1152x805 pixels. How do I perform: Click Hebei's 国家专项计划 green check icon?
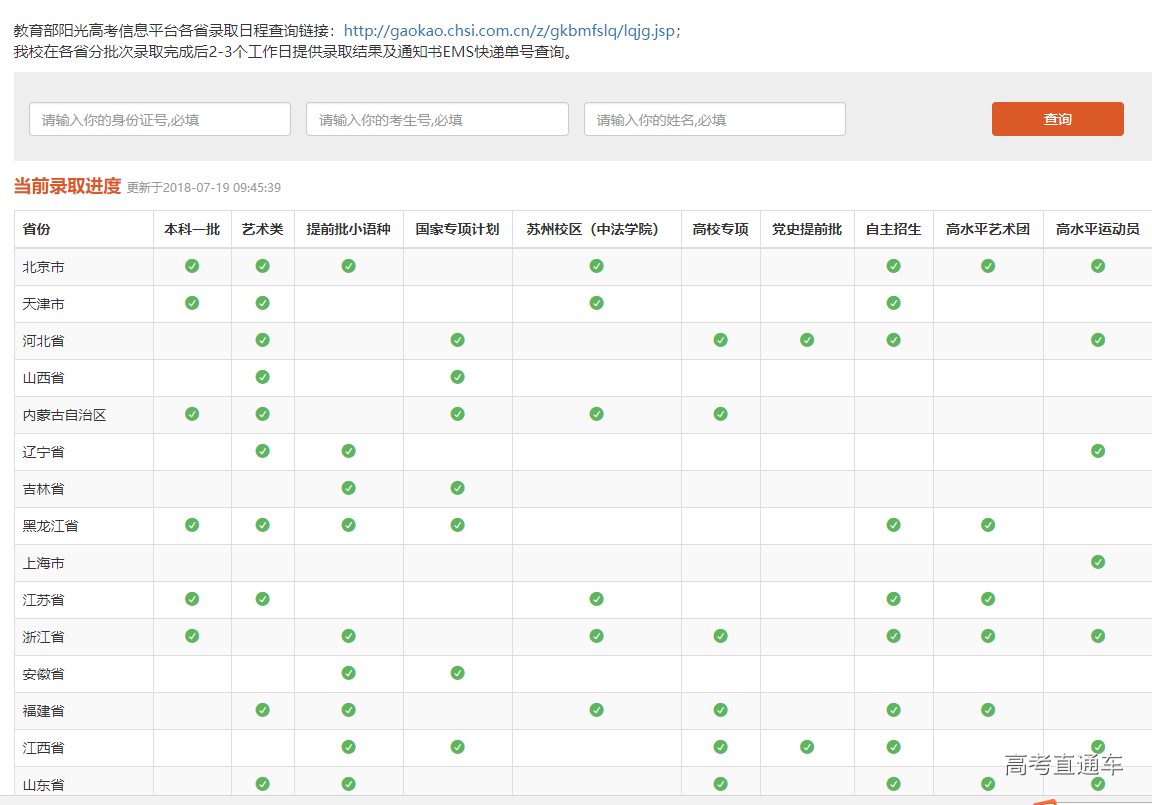457,340
